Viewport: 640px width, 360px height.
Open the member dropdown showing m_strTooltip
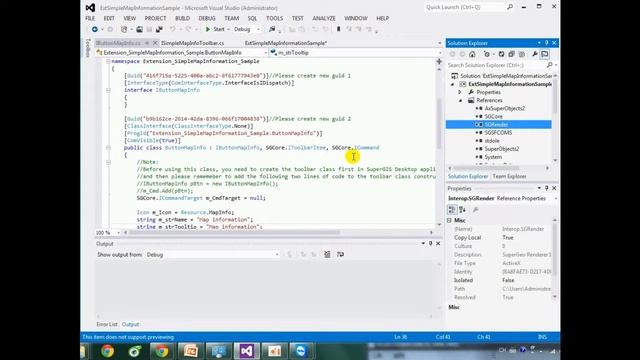coord(356,53)
